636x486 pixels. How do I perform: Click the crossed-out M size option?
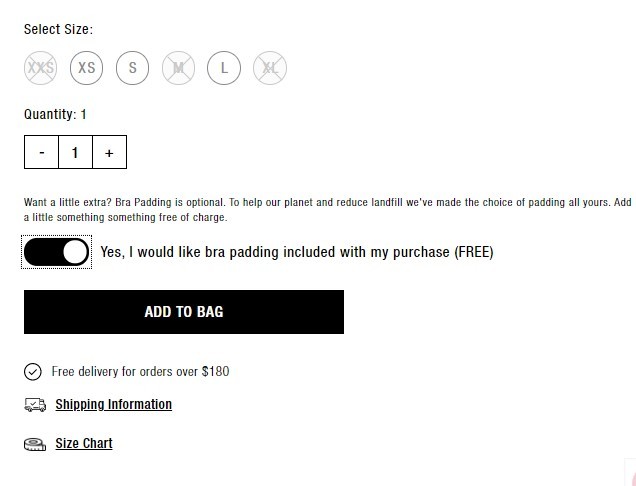click(x=178, y=68)
